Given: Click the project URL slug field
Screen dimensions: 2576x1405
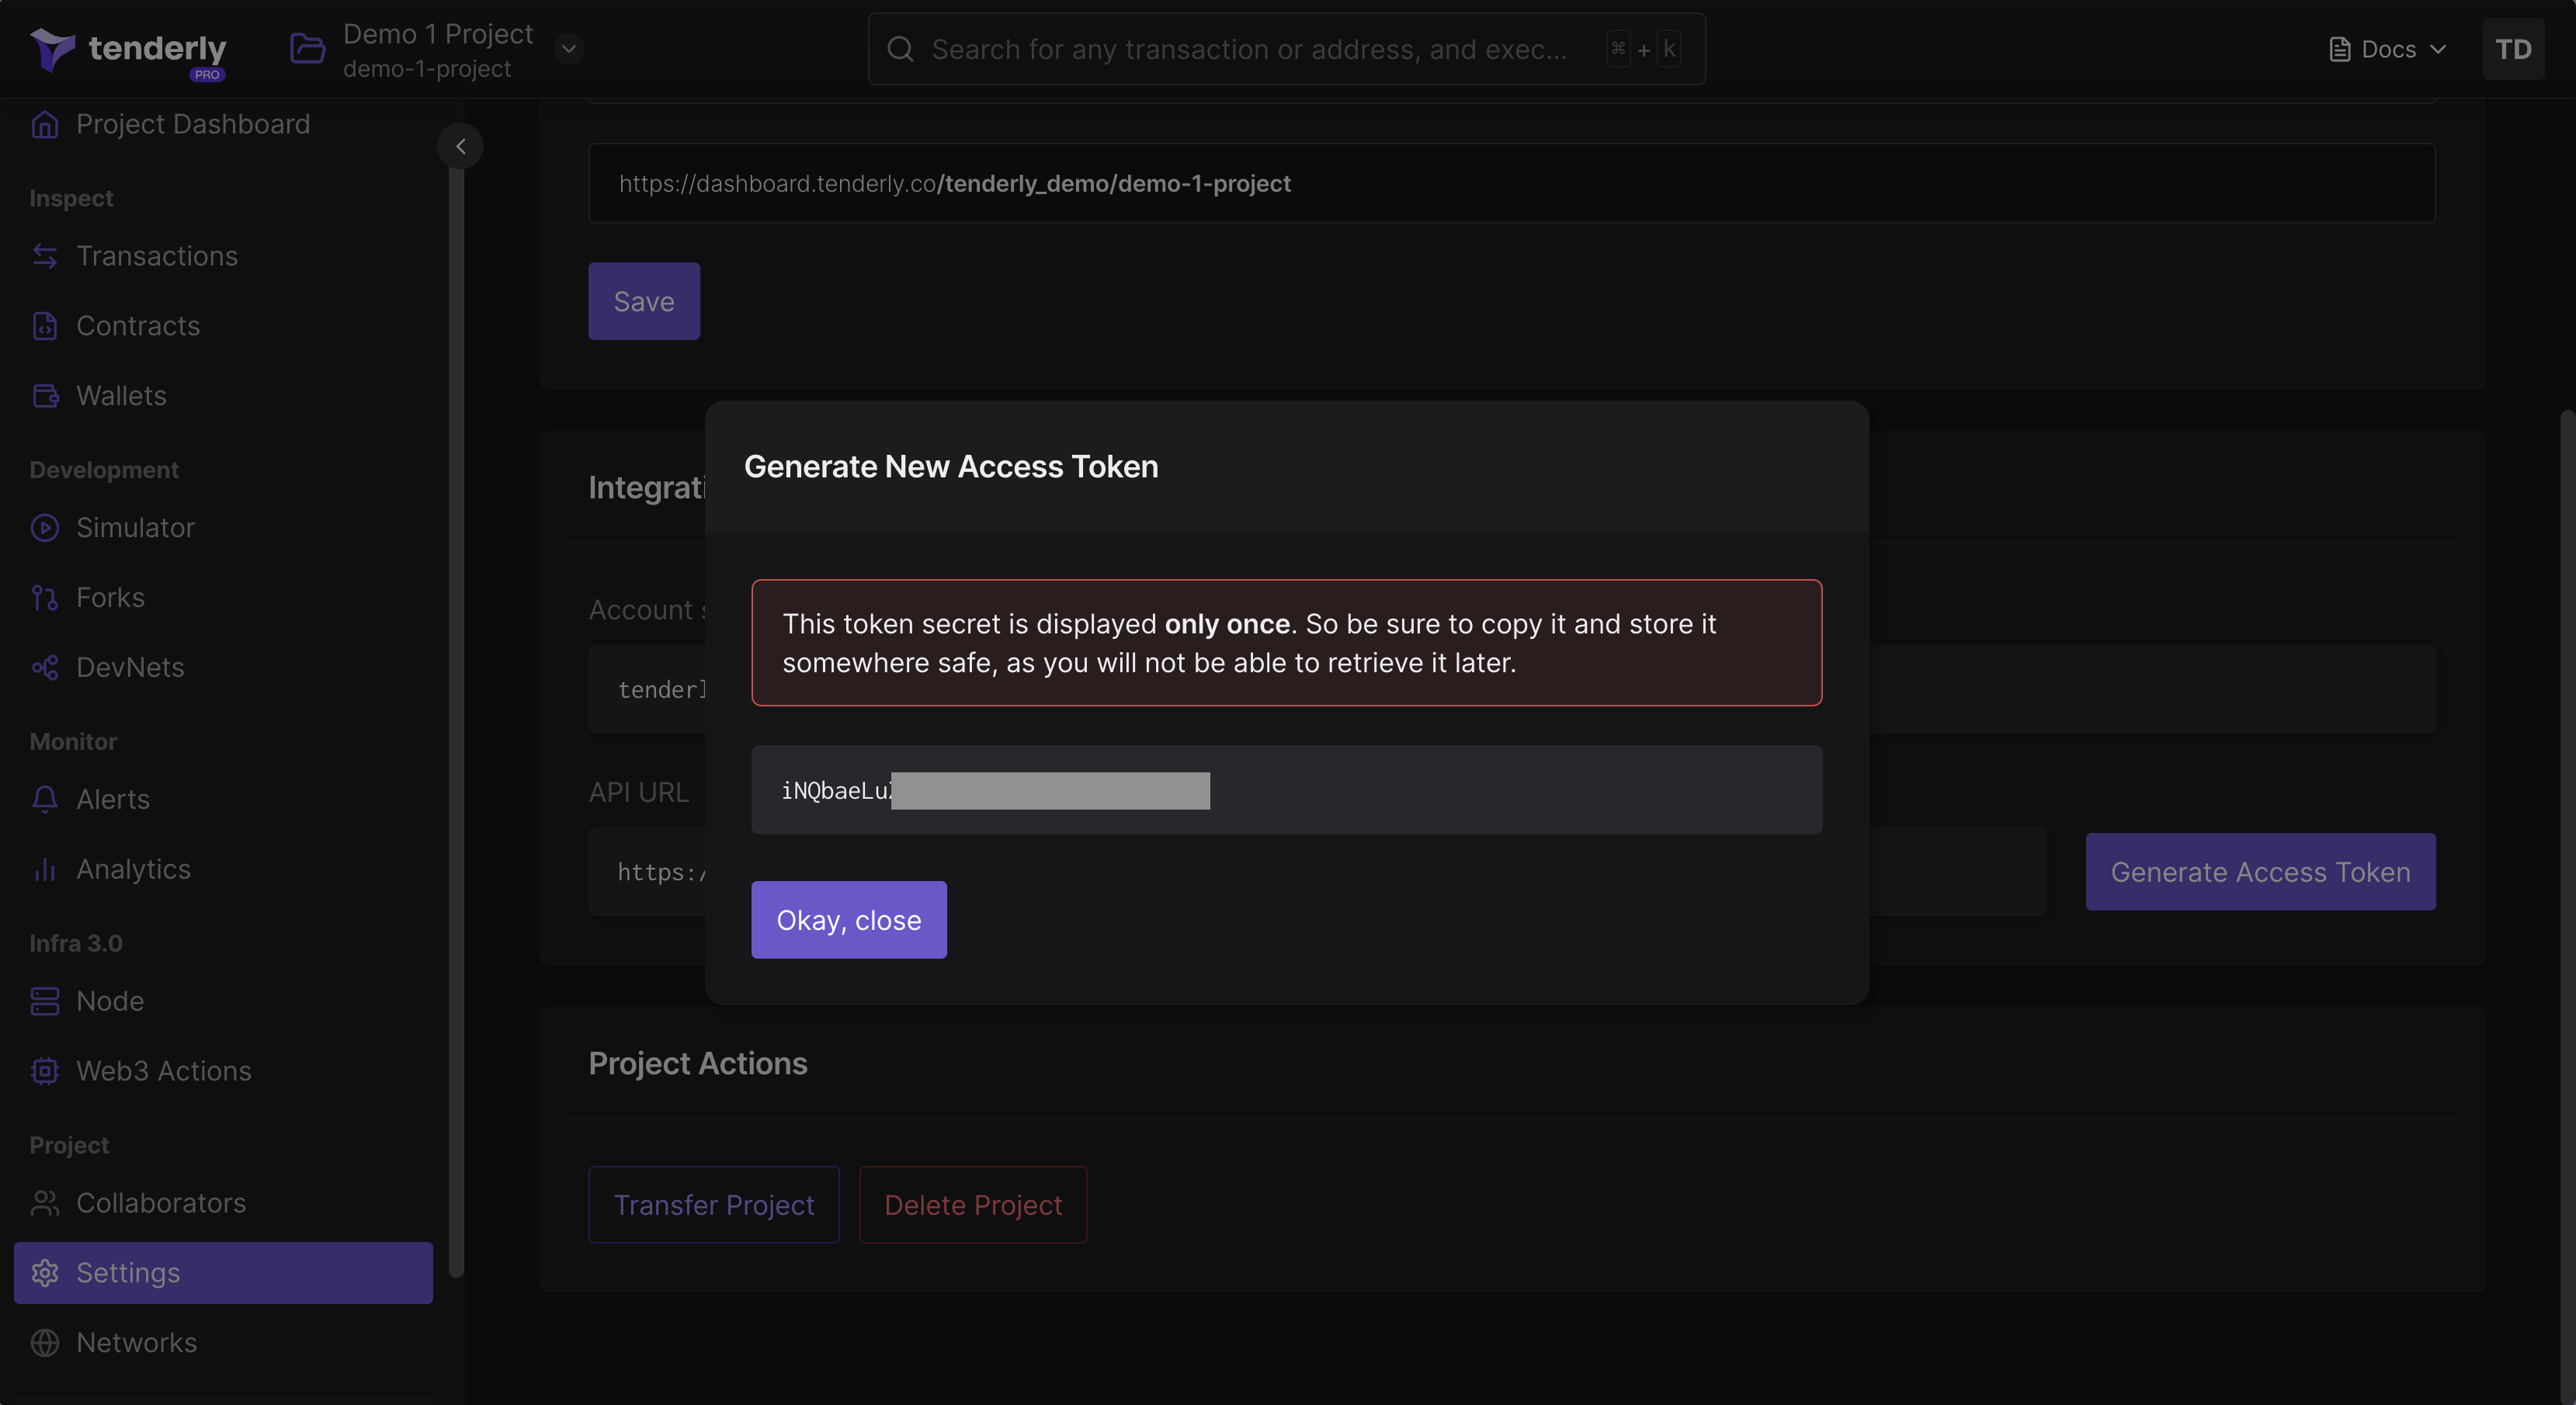Looking at the screenshot, I should 1512,183.
